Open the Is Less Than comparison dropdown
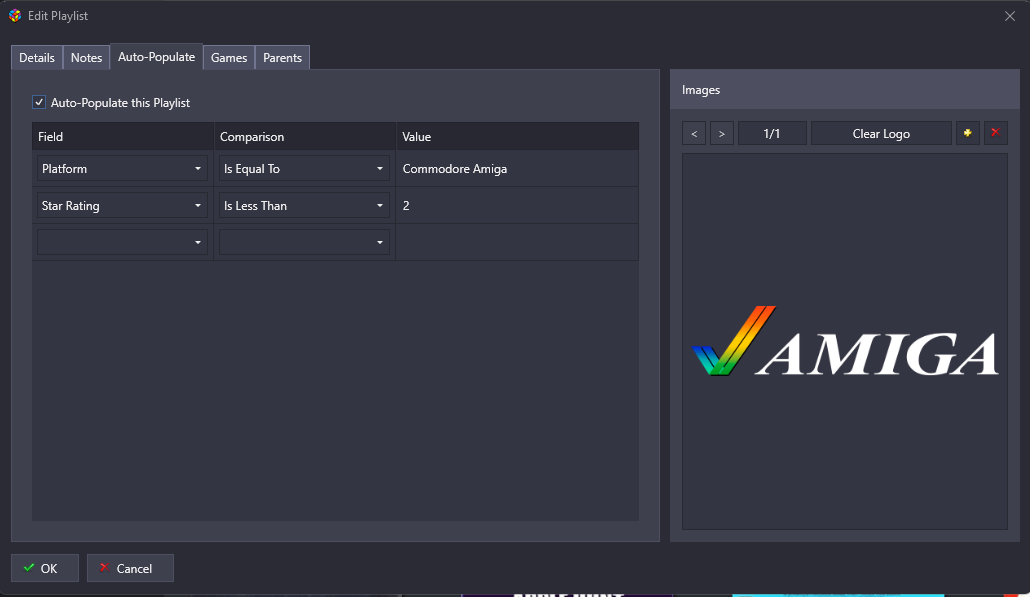 (304, 206)
